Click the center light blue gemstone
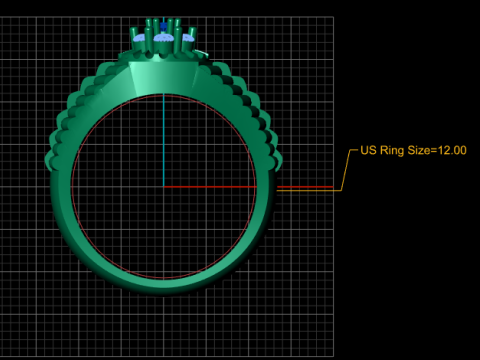480x360 pixels. click(163, 39)
